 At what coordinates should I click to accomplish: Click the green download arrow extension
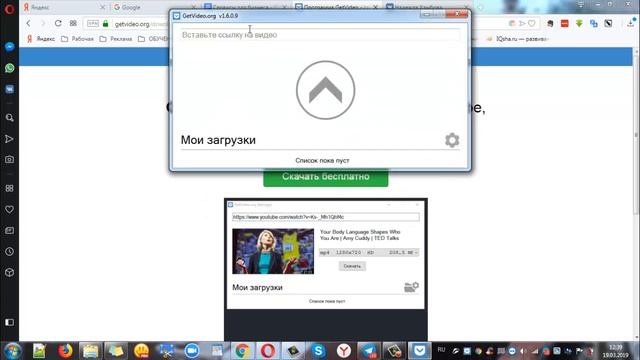(579, 24)
